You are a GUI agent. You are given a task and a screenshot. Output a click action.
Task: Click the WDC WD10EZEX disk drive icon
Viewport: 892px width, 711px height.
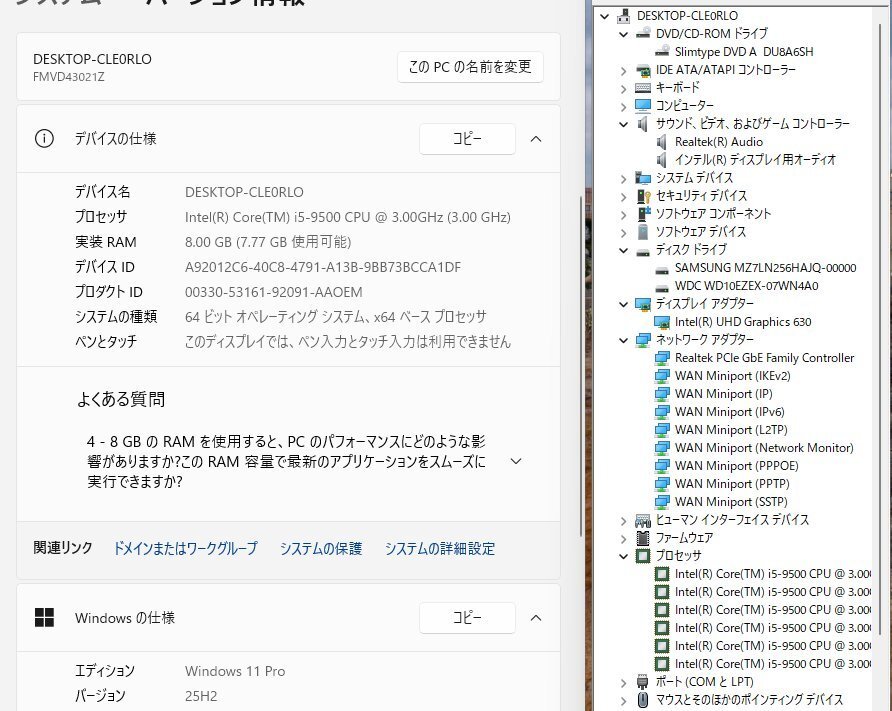pos(662,286)
